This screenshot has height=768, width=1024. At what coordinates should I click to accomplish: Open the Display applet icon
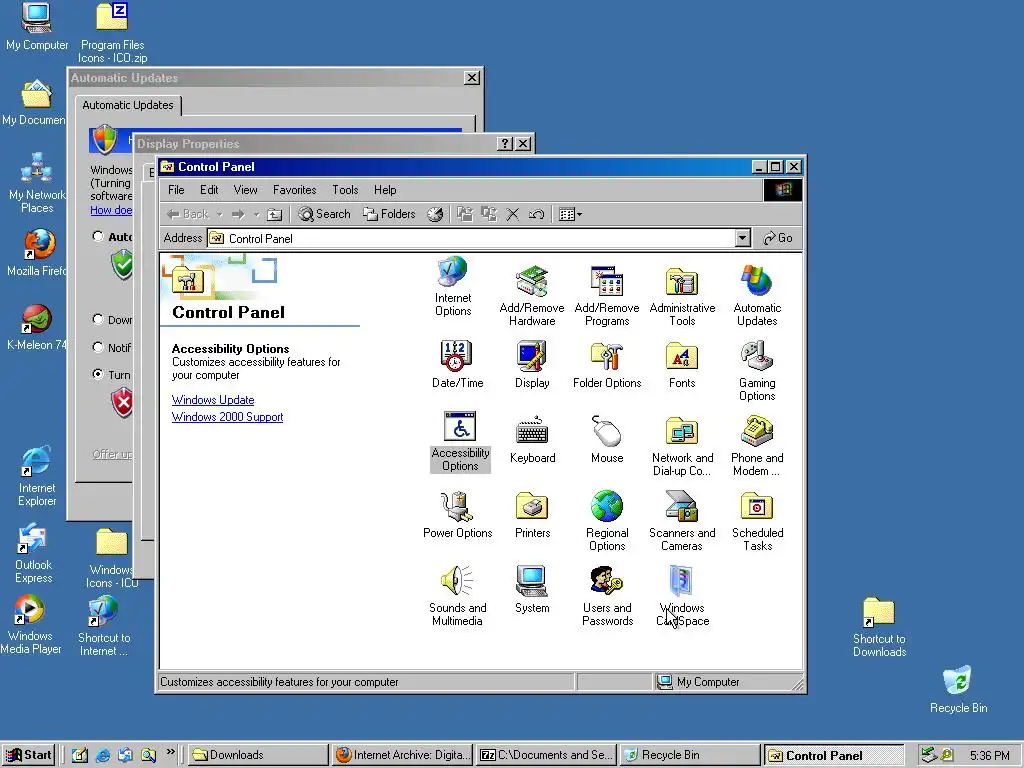pos(532,364)
